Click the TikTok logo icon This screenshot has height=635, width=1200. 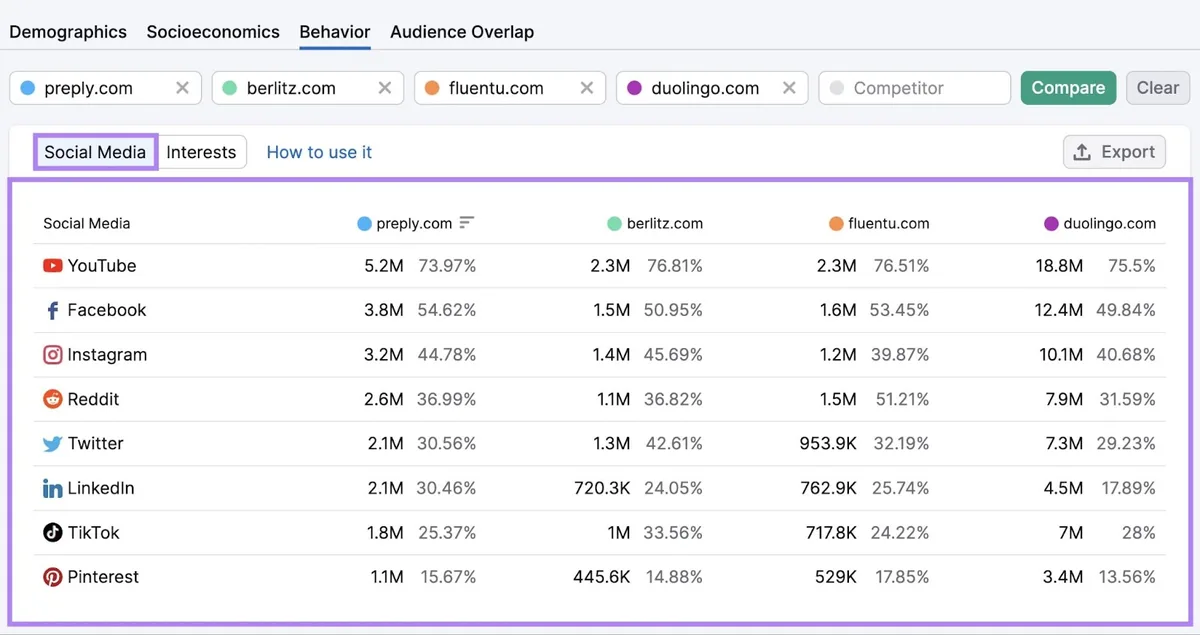tap(53, 533)
